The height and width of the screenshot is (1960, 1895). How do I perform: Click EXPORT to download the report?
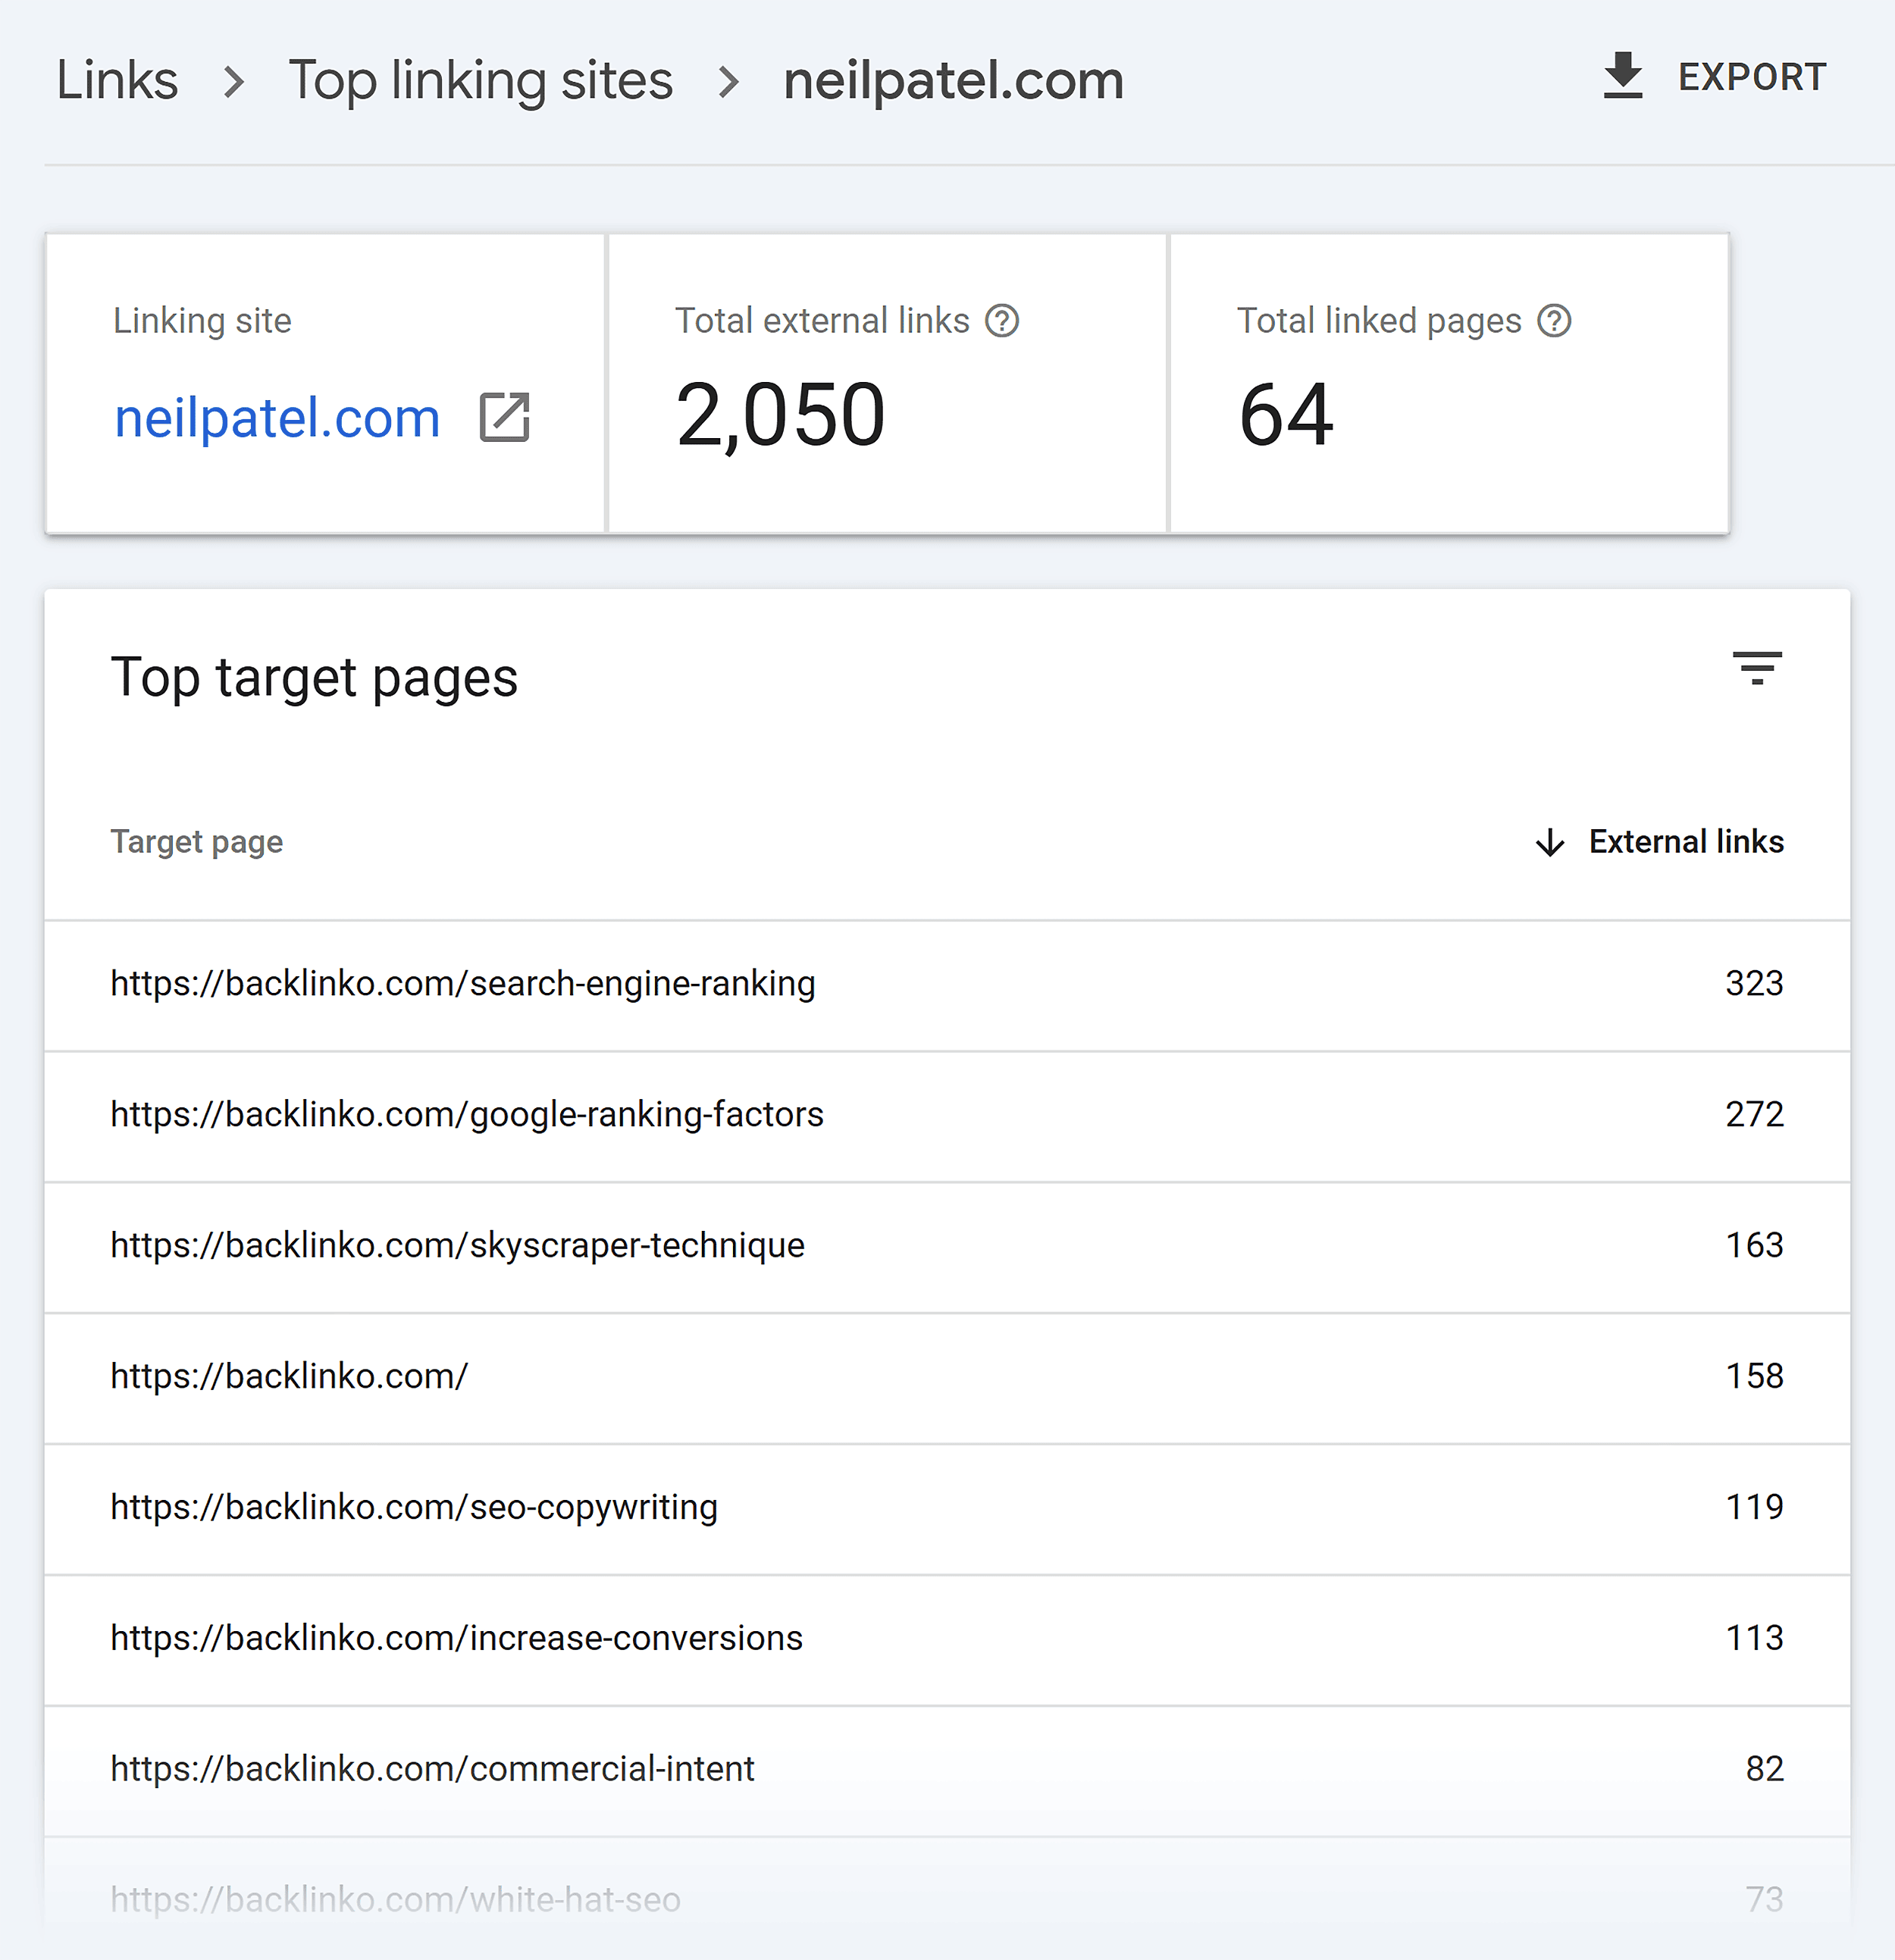[1751, 76]
